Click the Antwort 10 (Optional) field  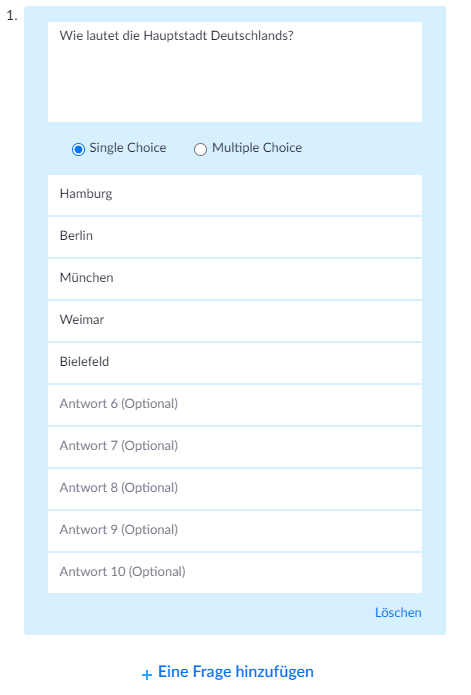235,573
